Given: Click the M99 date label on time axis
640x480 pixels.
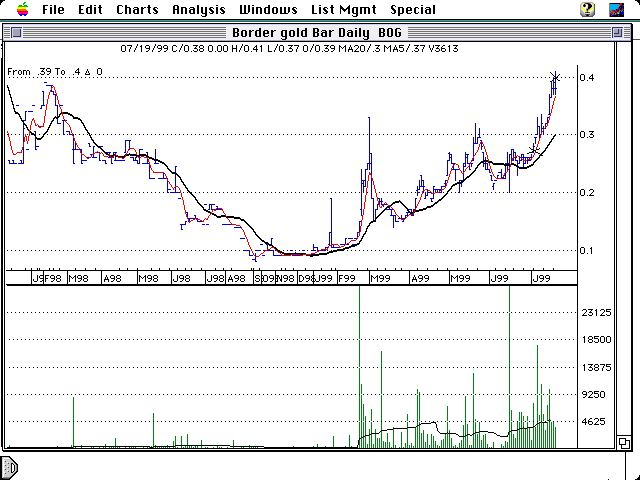Looking at the screenshot, I should [x=379, y=277].
